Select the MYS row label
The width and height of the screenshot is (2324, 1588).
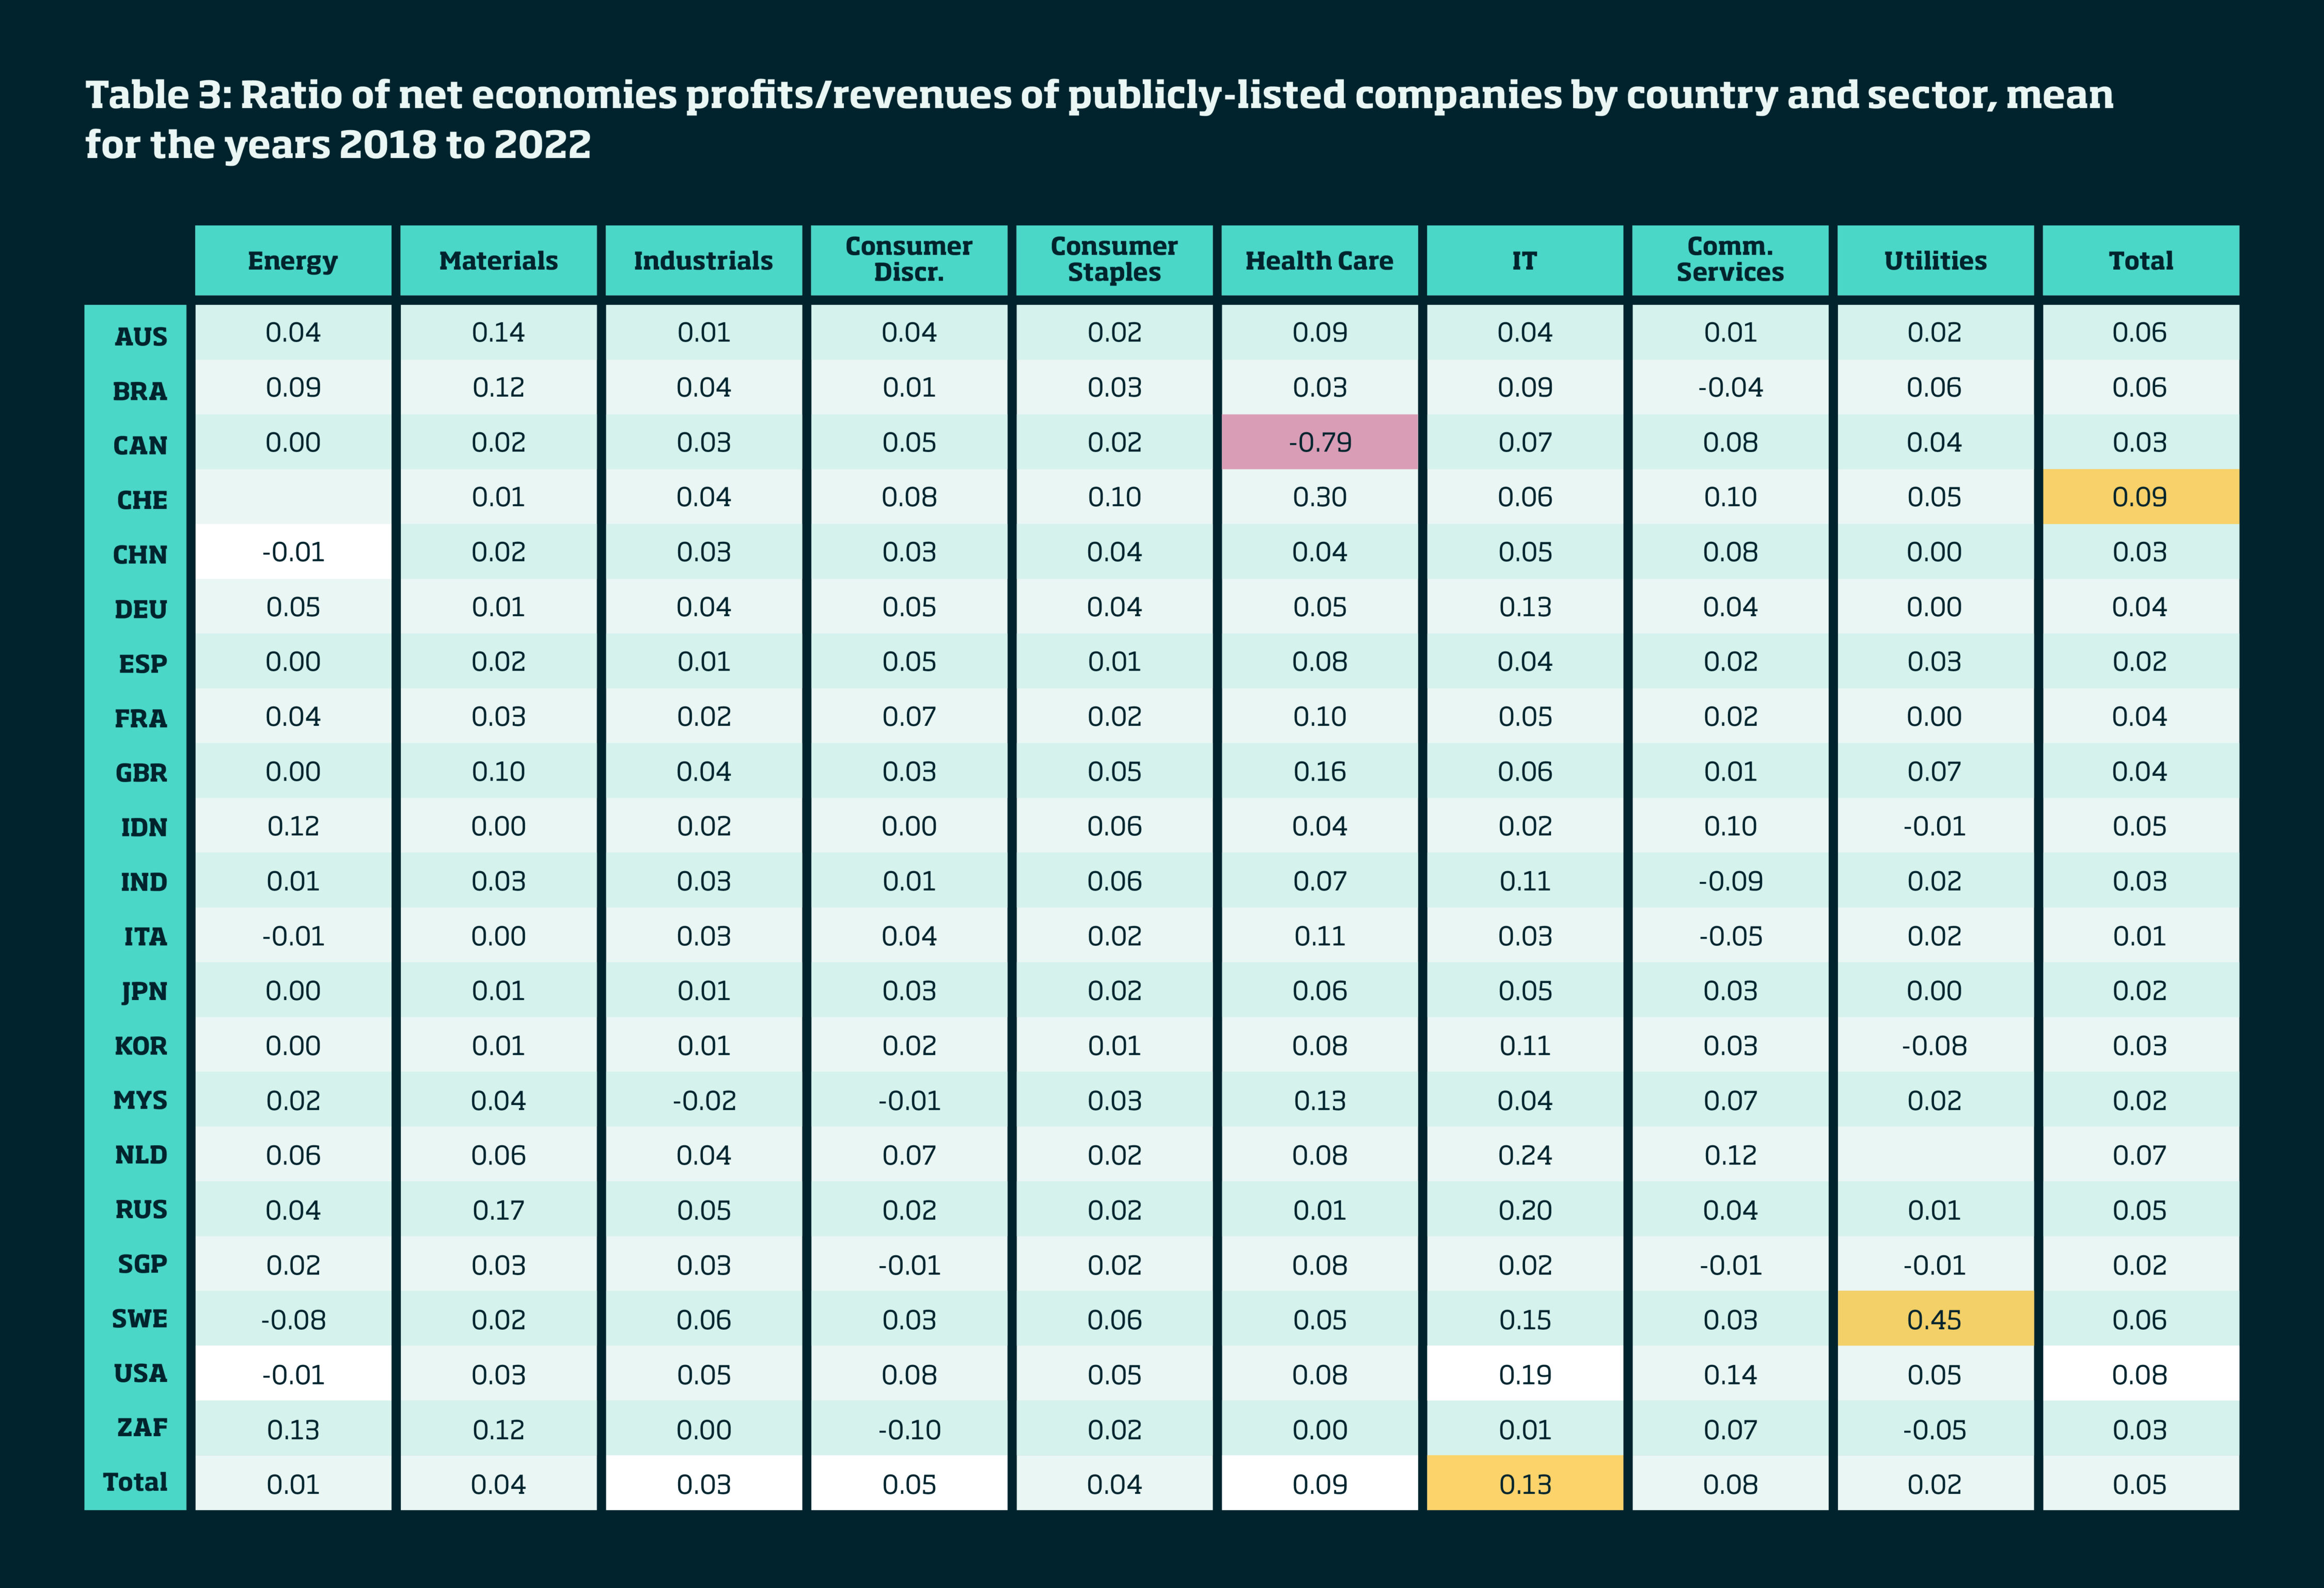(140, 1100)
